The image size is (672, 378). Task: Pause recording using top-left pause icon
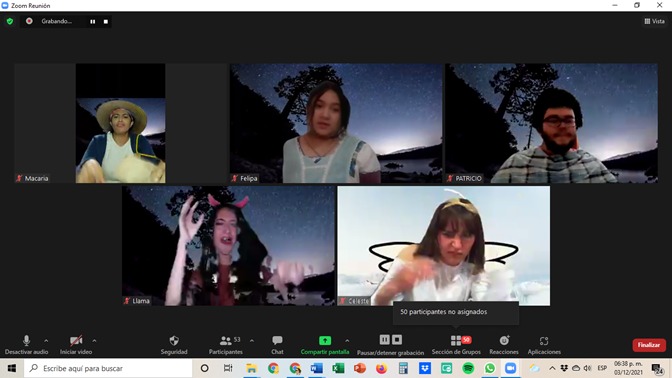pos(93,21)
